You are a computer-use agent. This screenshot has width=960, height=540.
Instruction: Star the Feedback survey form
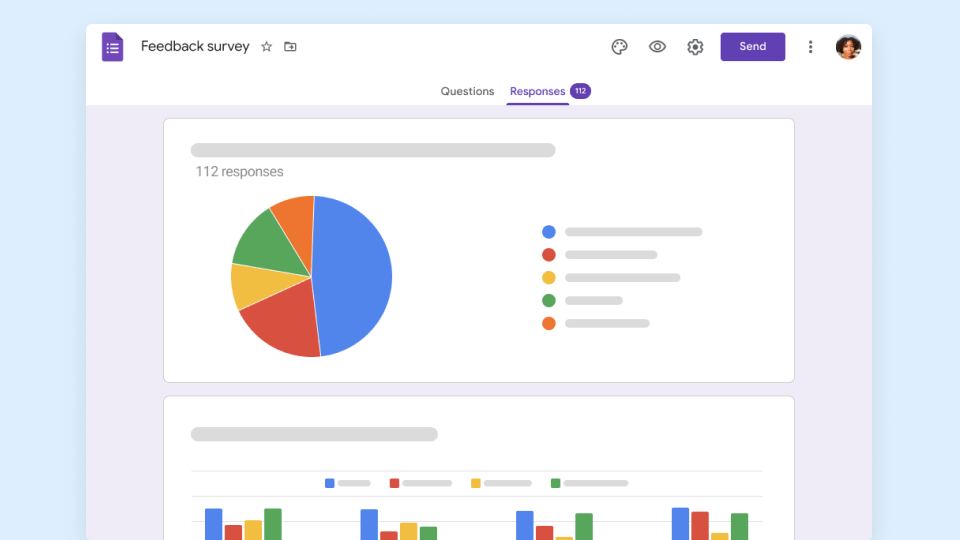coord(266,47)
